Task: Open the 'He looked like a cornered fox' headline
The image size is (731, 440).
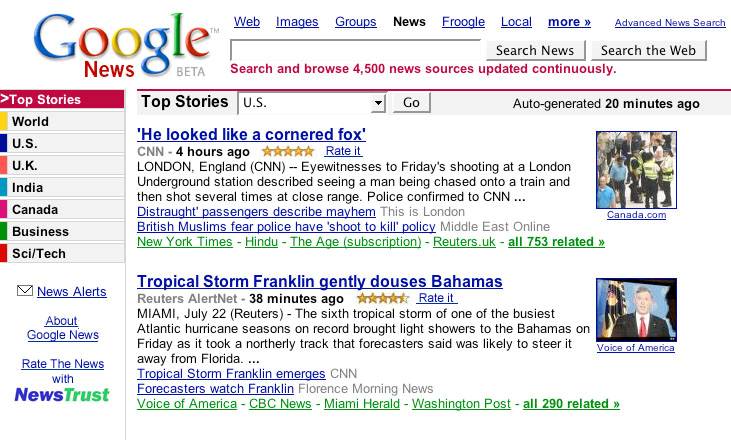Action: 251,134
